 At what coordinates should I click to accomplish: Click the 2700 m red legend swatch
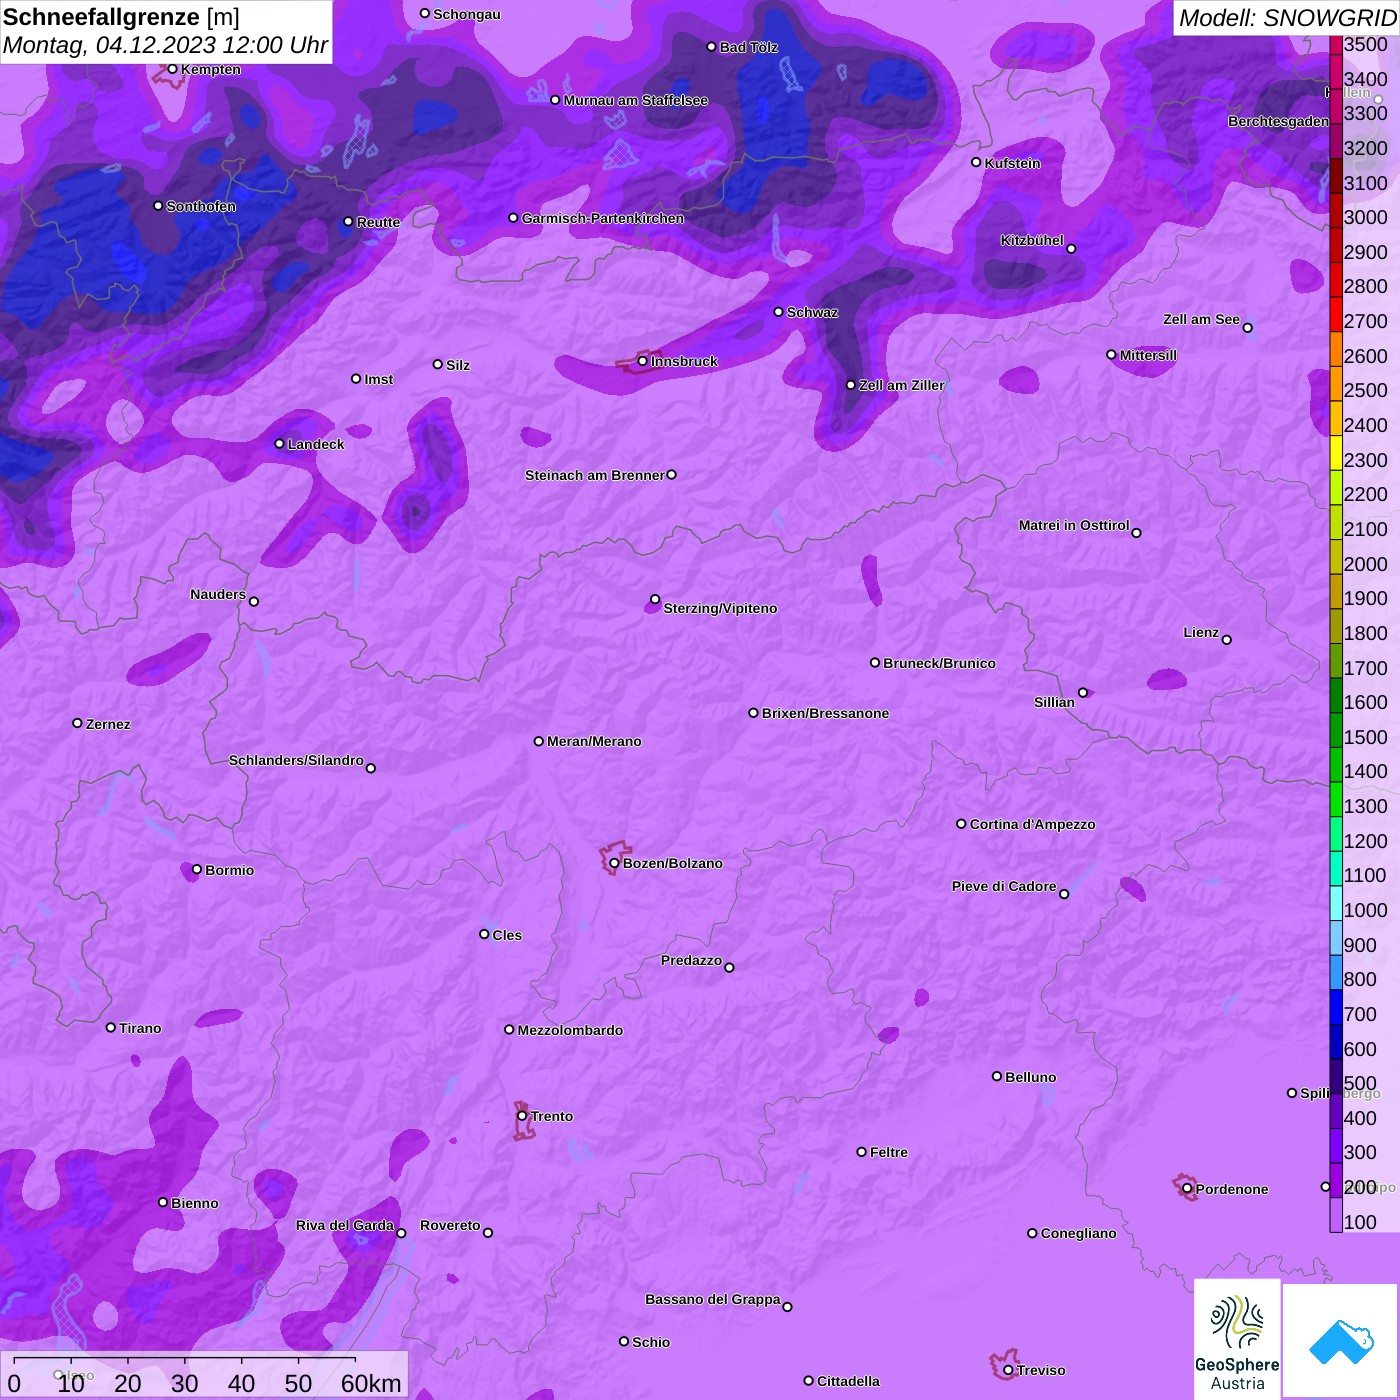[x=1336, y=315]
